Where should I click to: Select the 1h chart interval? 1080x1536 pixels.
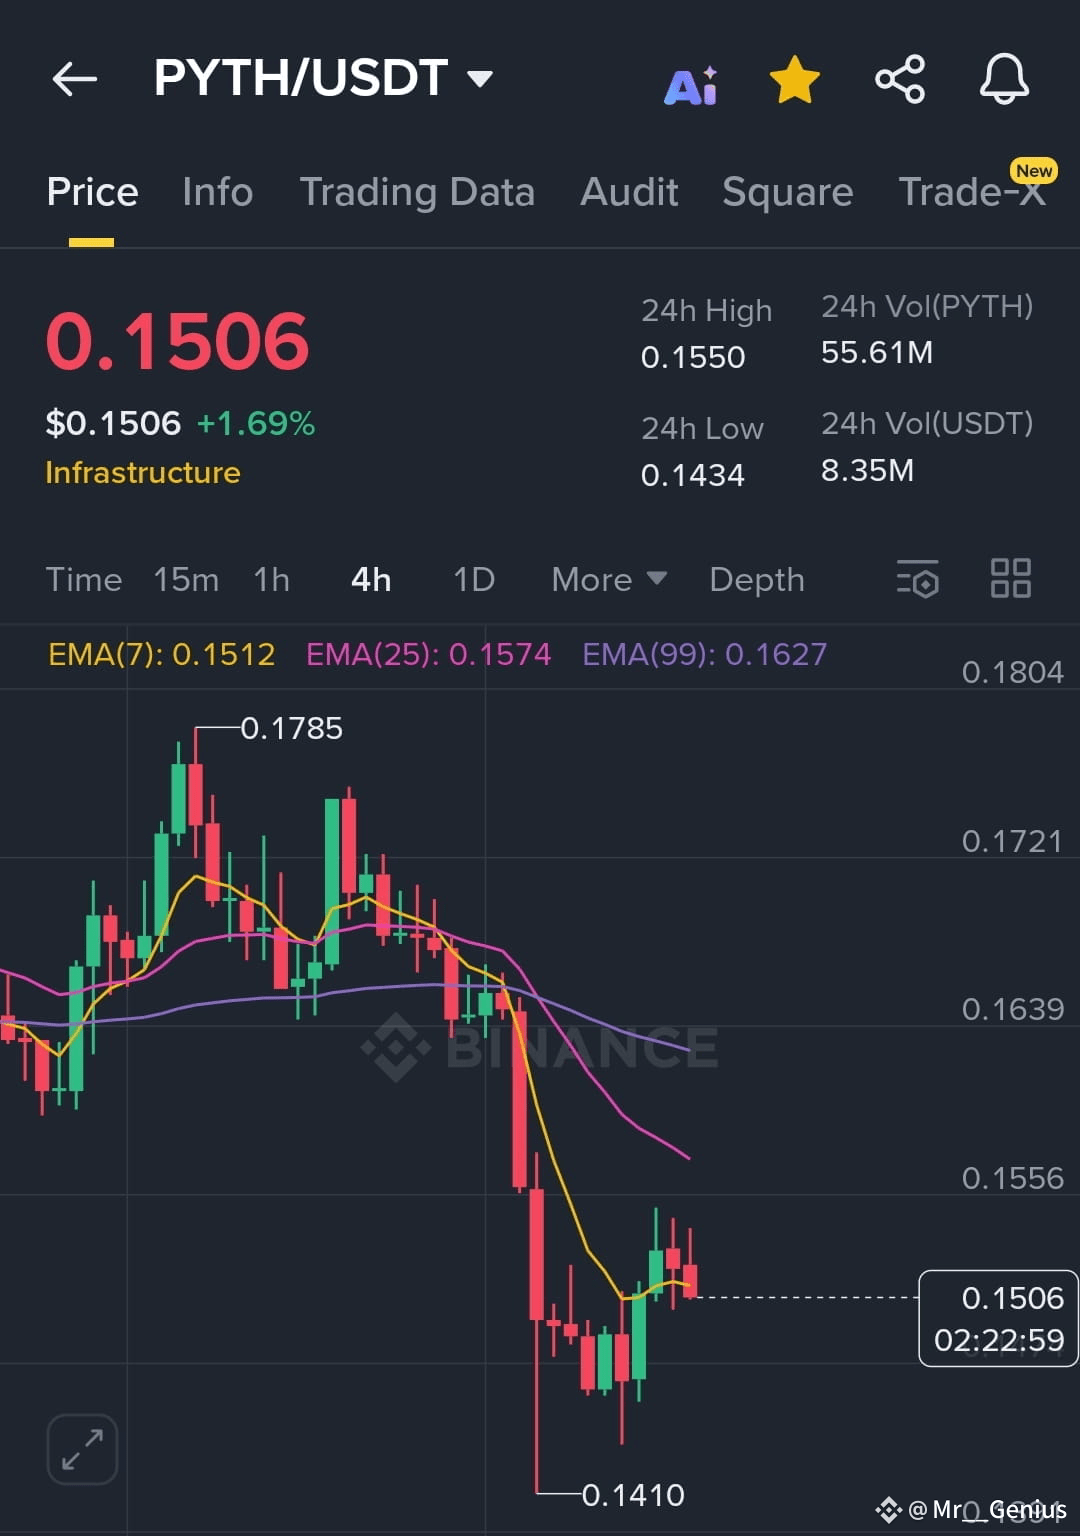click(272, 580)
